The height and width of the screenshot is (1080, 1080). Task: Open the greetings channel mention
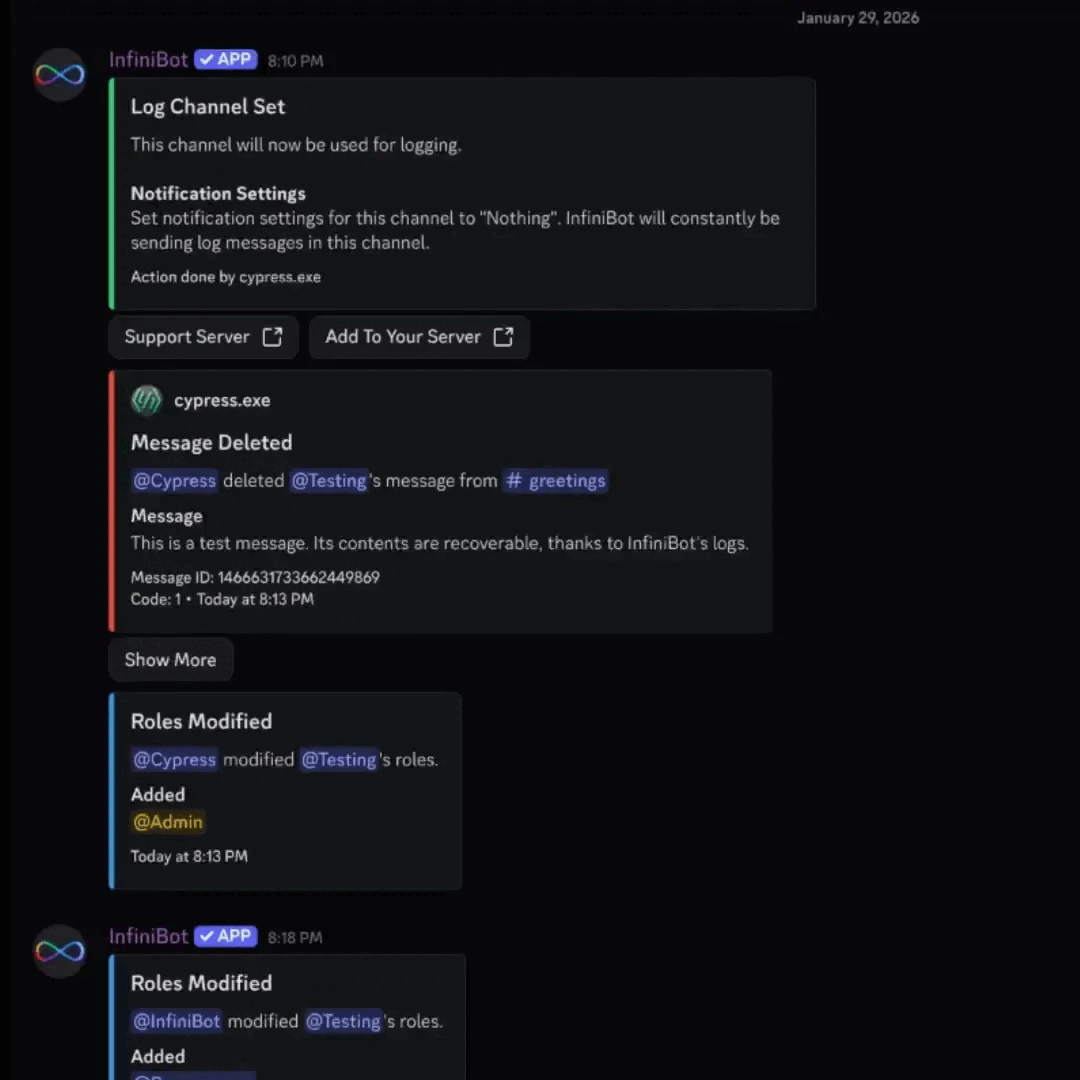[x=556, y=481]
